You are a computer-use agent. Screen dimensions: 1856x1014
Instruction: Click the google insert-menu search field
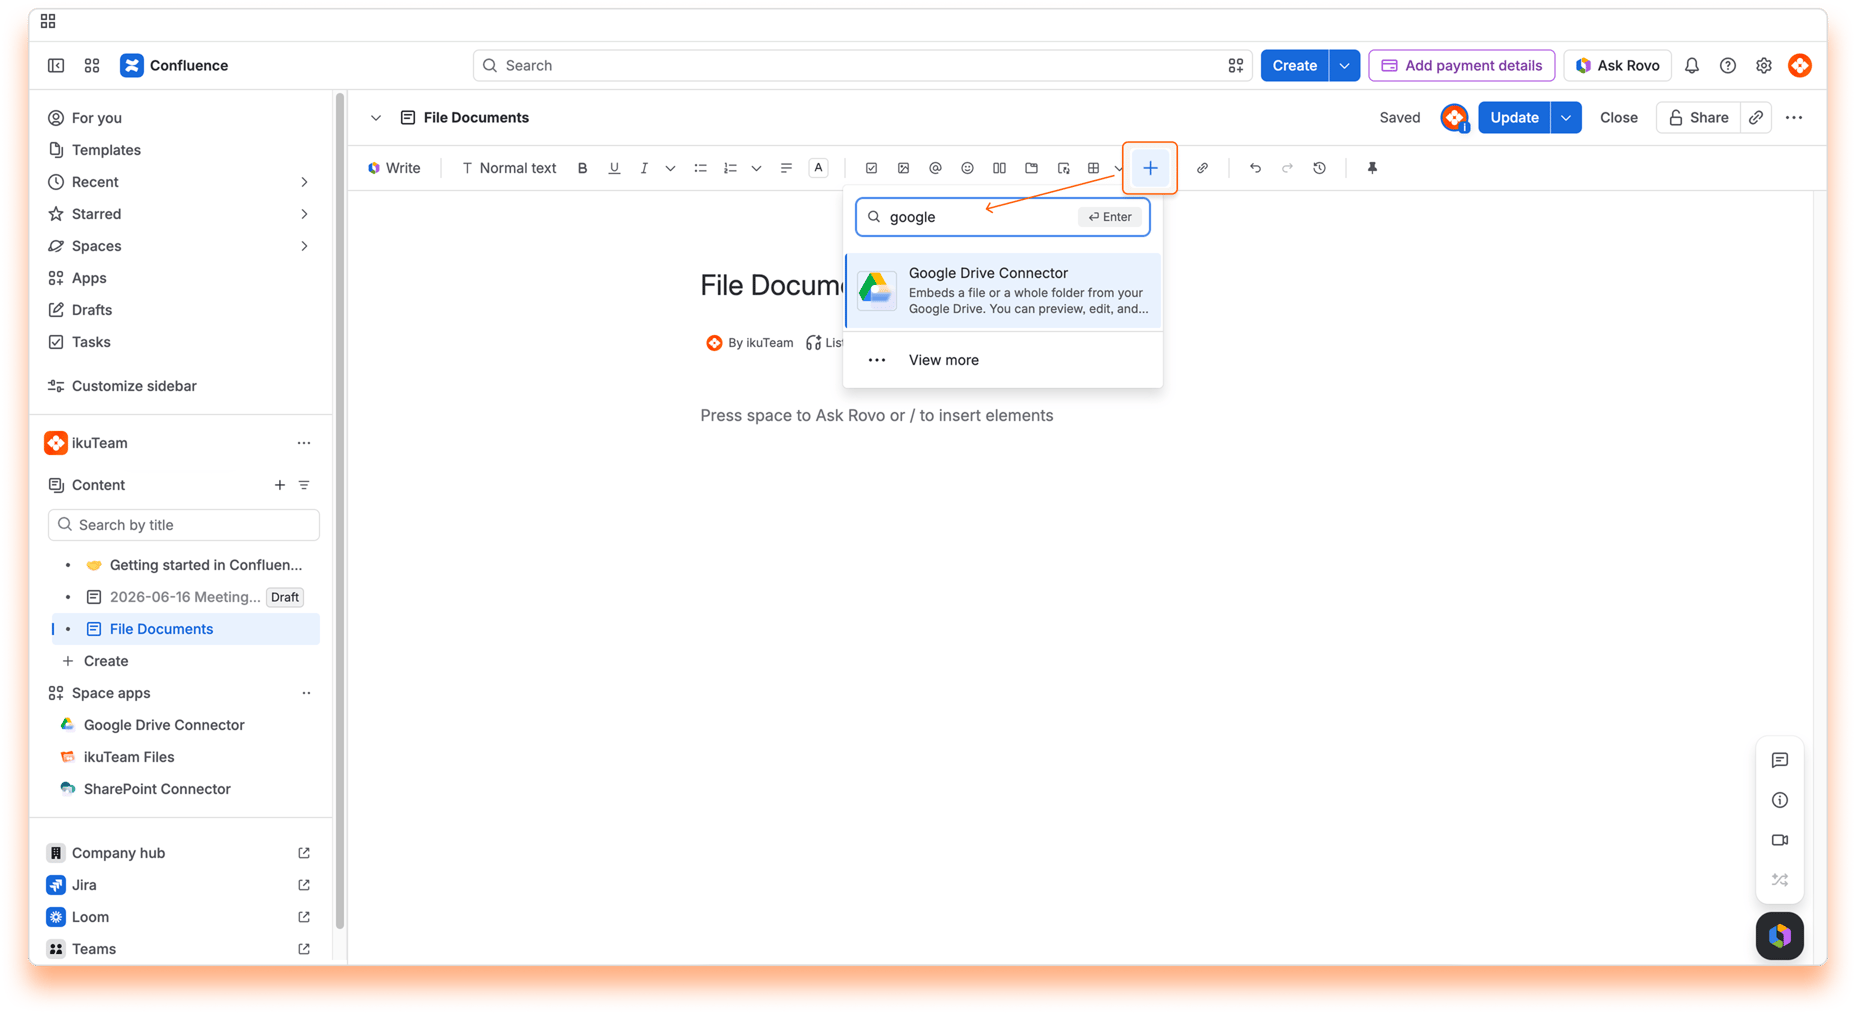[x=1003, y=217]
